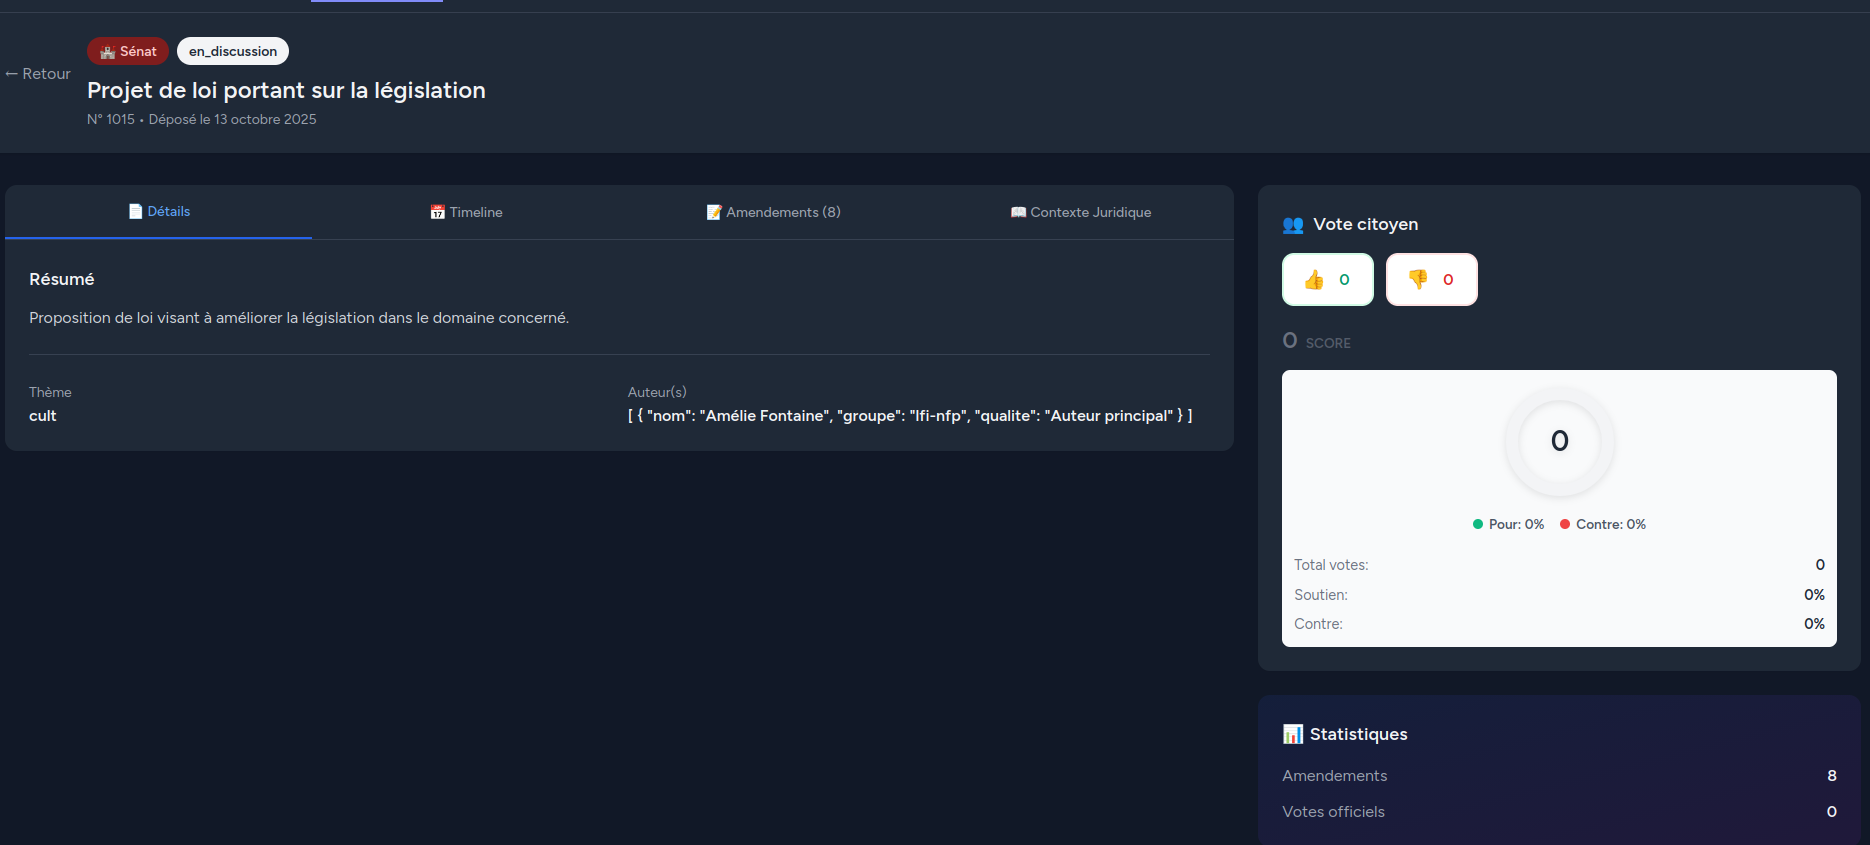1870x845 pixels.
Task: Click the document icon on Détails tab
Action: coord(136,212)
